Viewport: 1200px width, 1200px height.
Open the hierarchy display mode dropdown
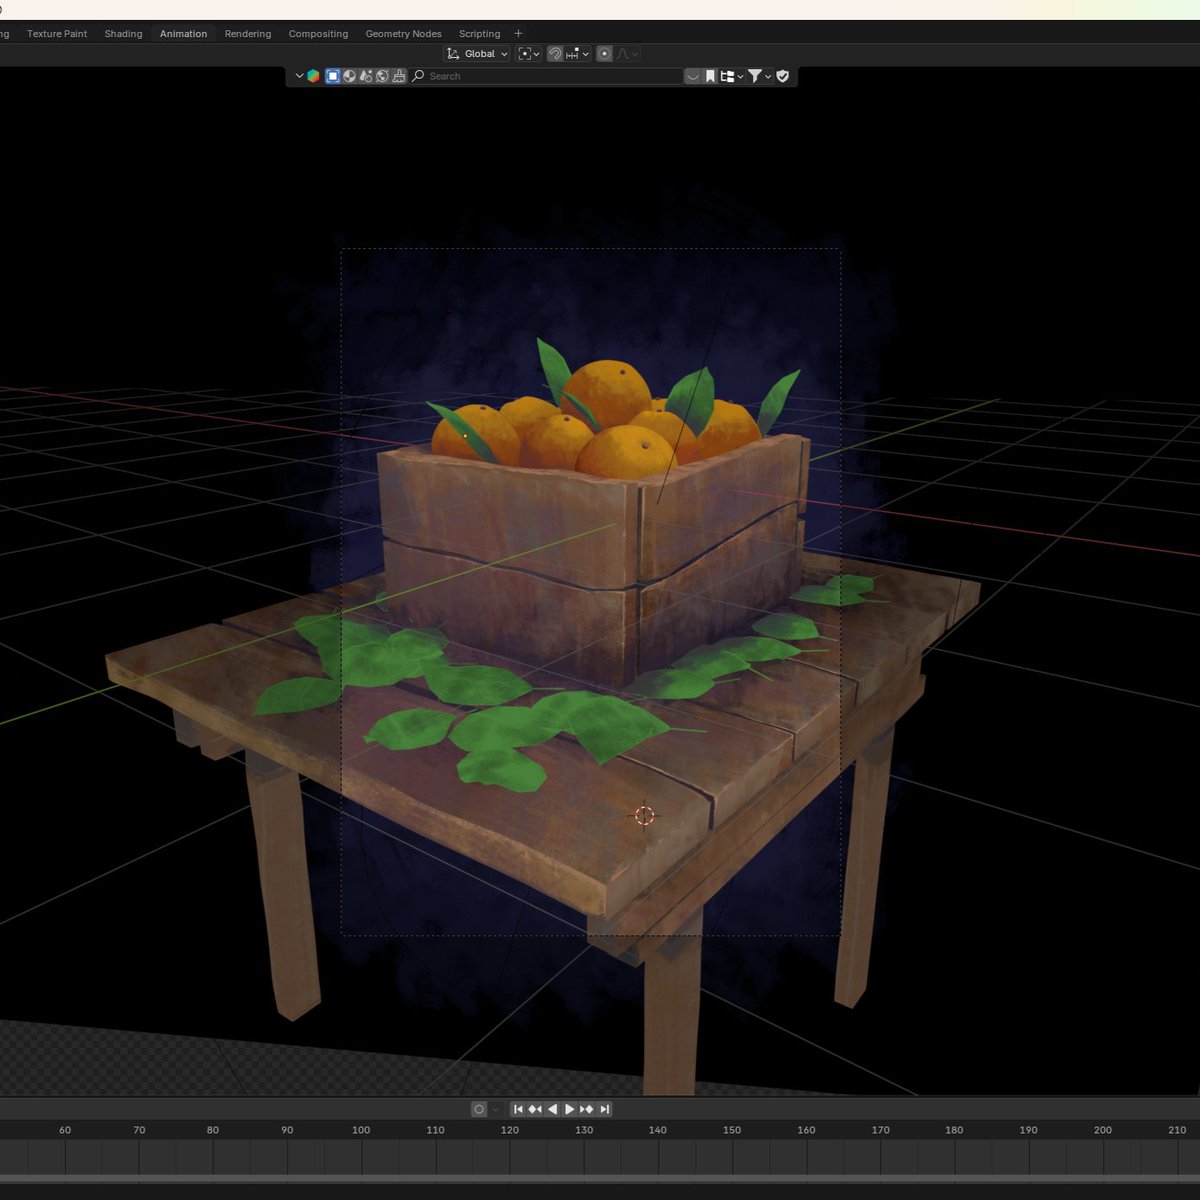[732, 76]
